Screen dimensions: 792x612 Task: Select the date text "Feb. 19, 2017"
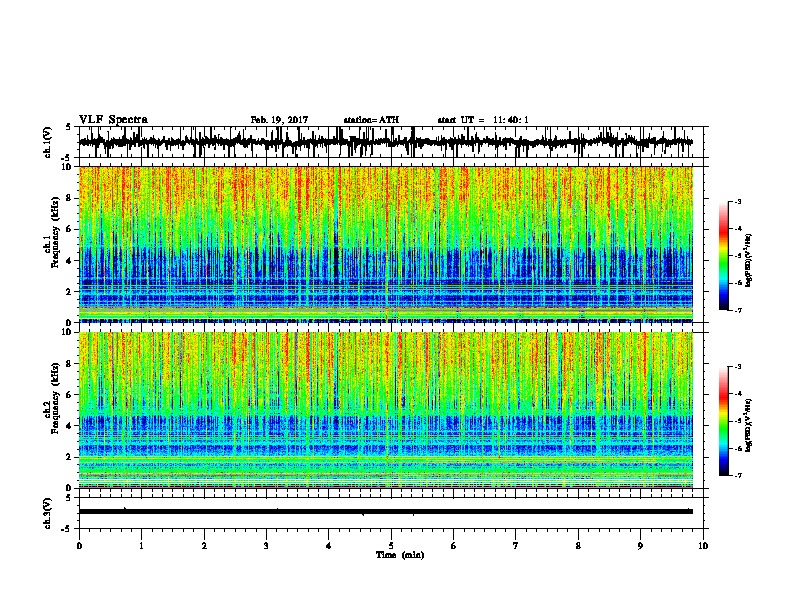pyautogui.click(x=279, y=120)
